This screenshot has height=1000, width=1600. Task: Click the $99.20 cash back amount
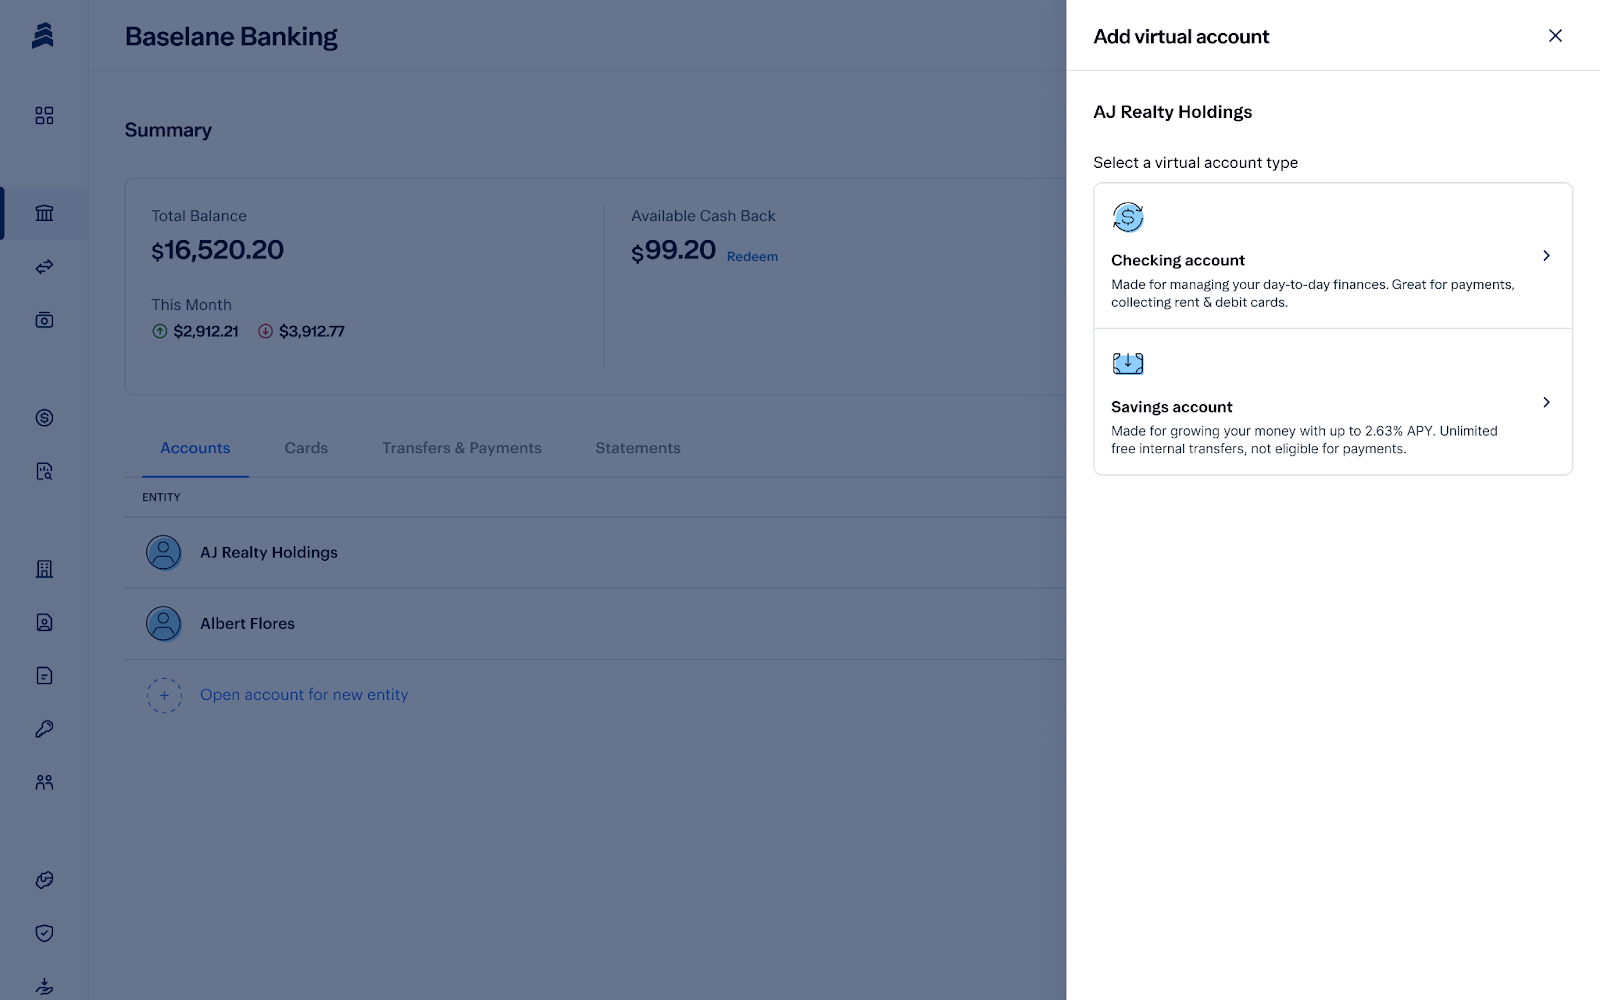pyautogui.click(x=674, y=250)
